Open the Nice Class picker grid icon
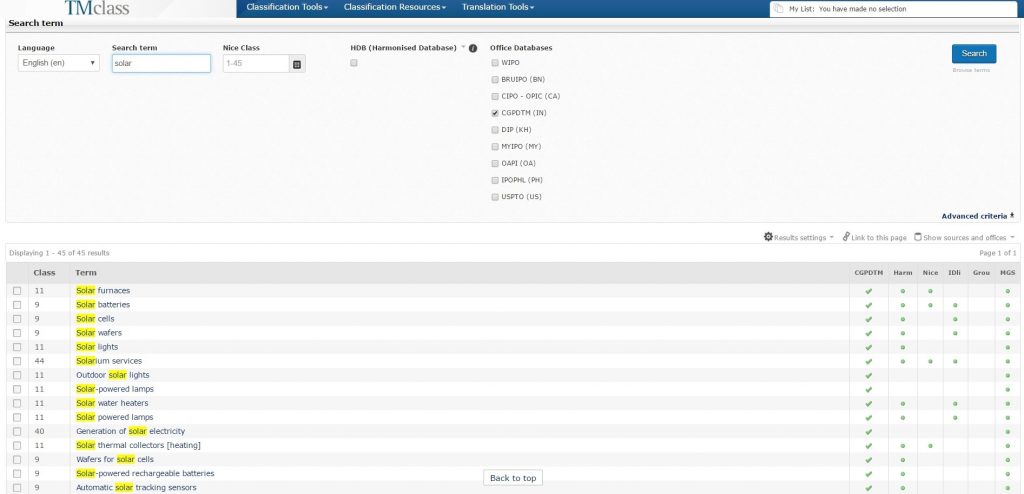Viewport: 1024px width, 494px height. coord(296,64)
